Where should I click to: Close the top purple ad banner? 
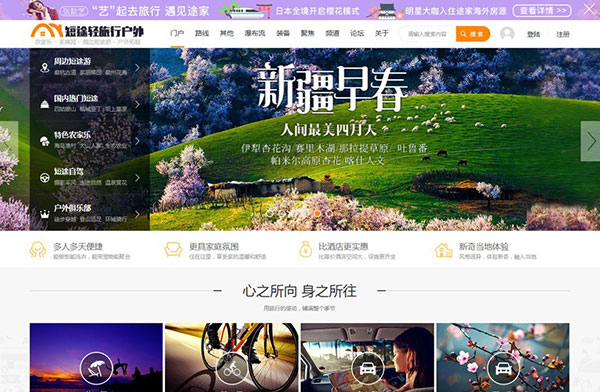(590, 9)
